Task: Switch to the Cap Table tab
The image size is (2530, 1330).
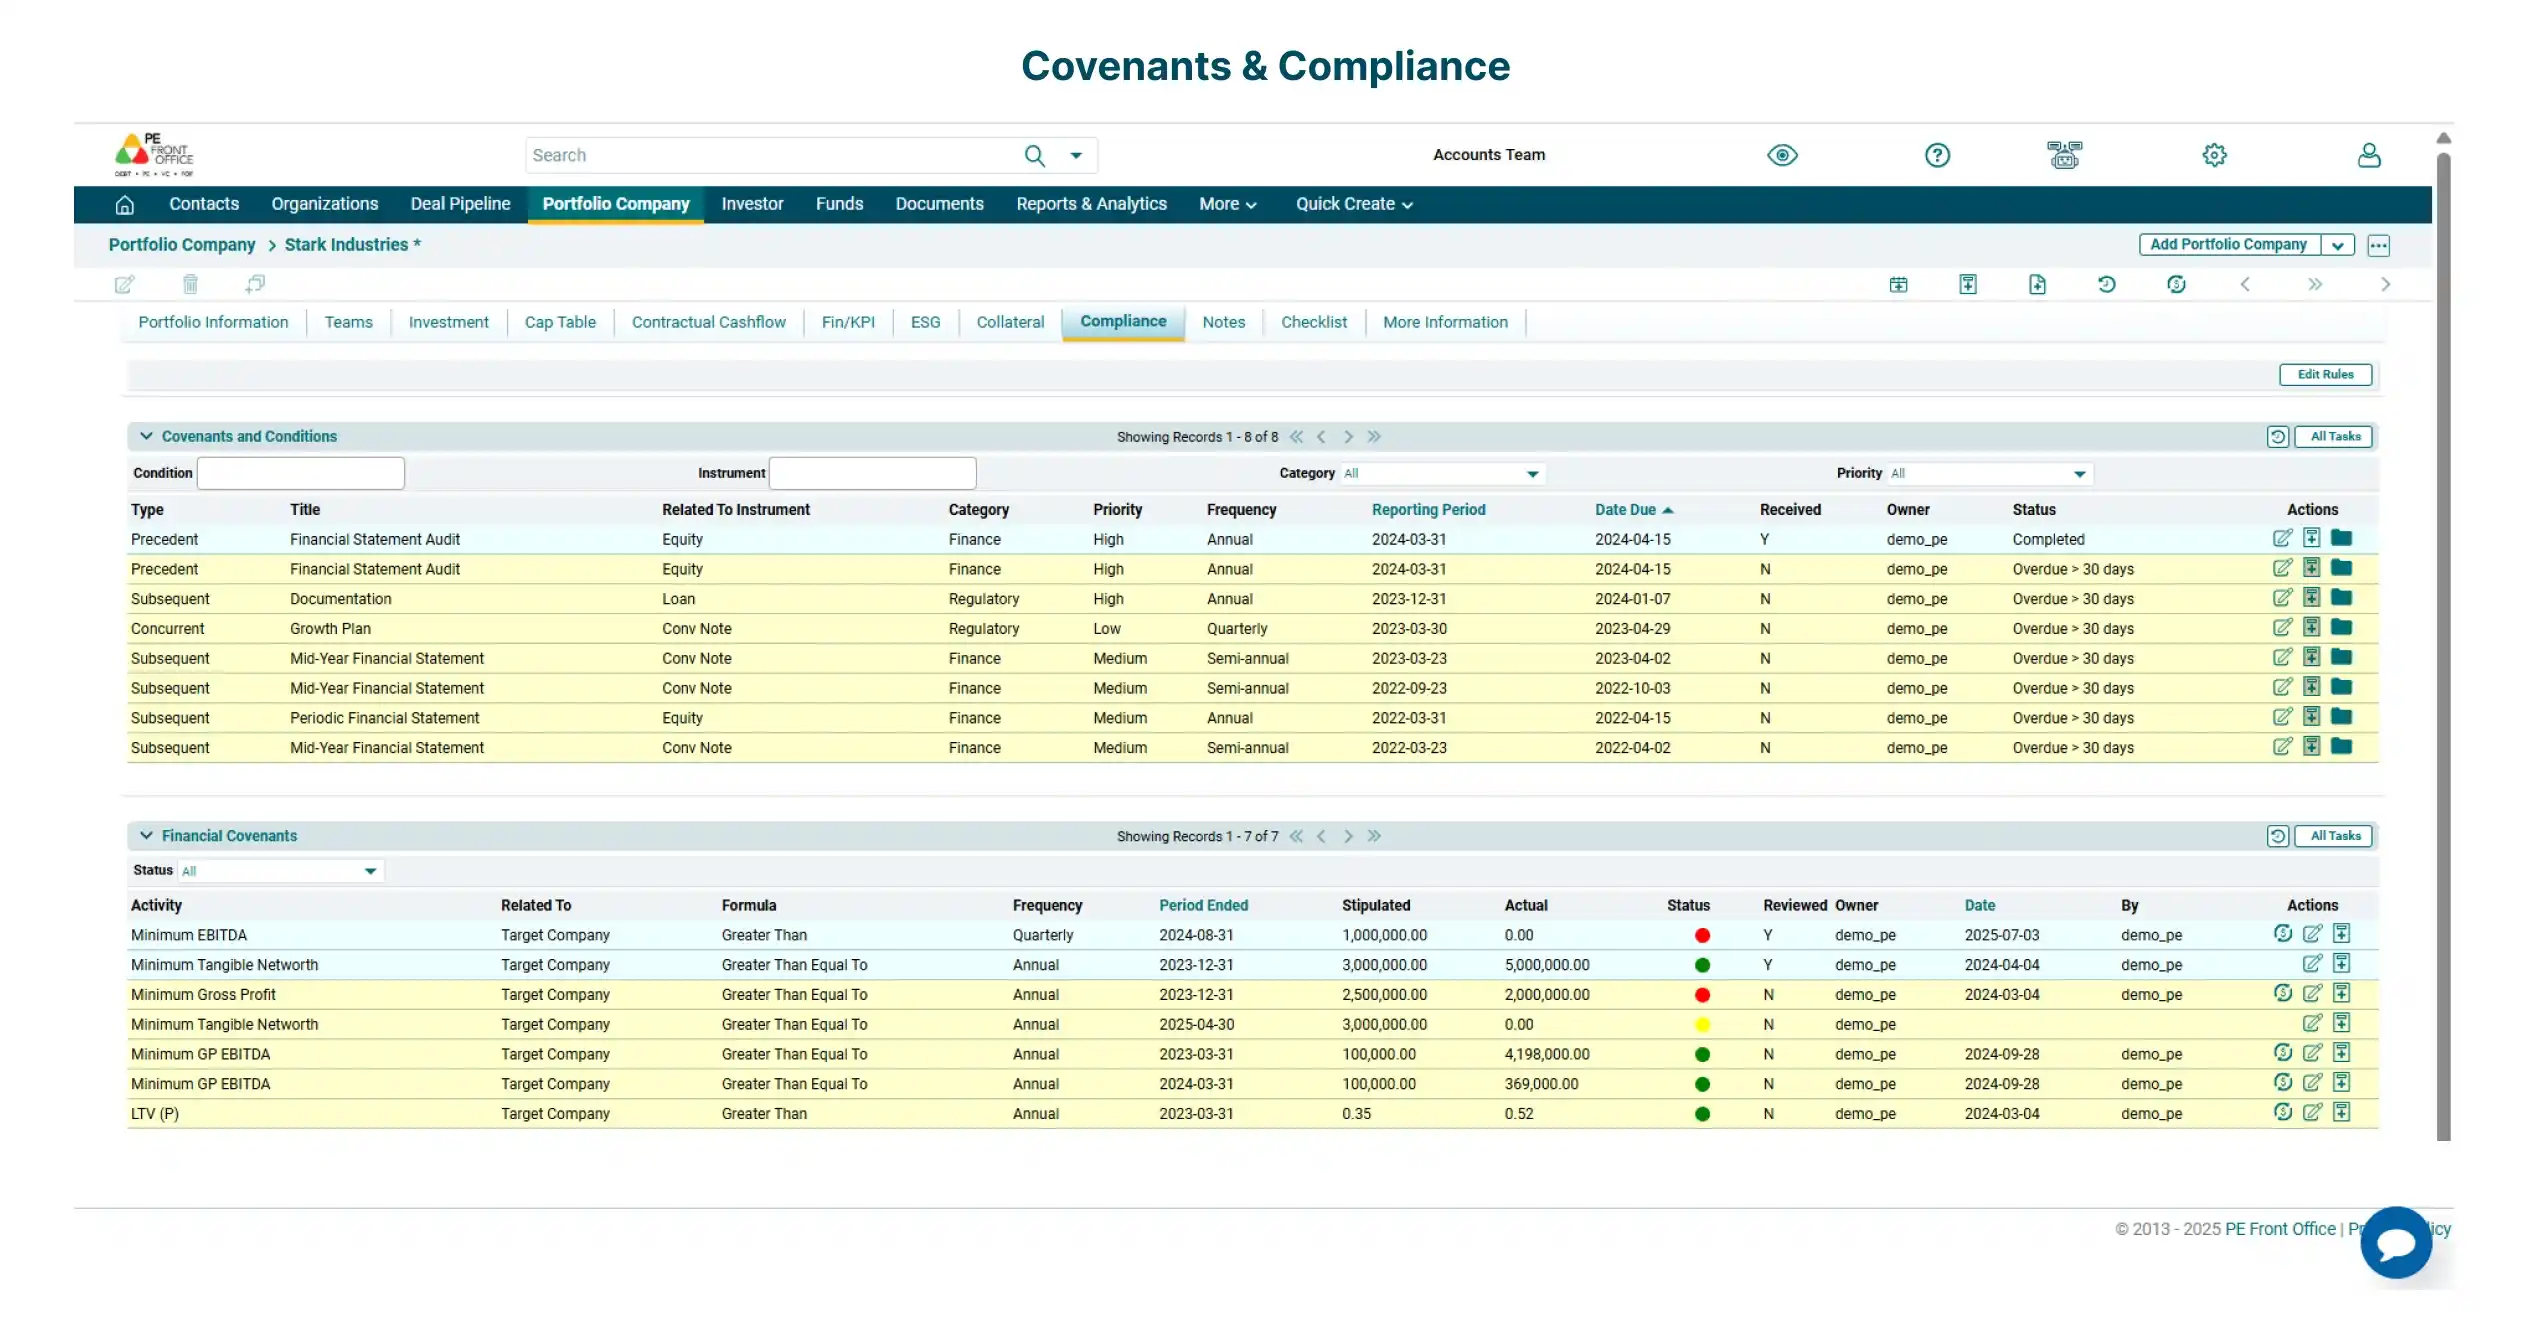Action: [x=560, y=322]
